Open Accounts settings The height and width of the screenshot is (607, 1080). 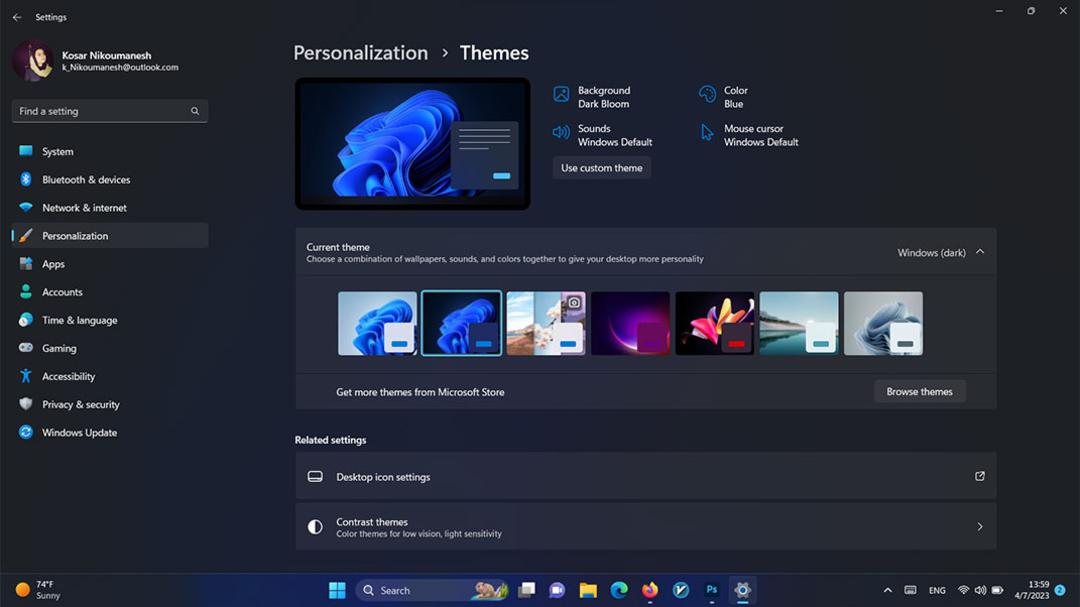click(110, 292)
